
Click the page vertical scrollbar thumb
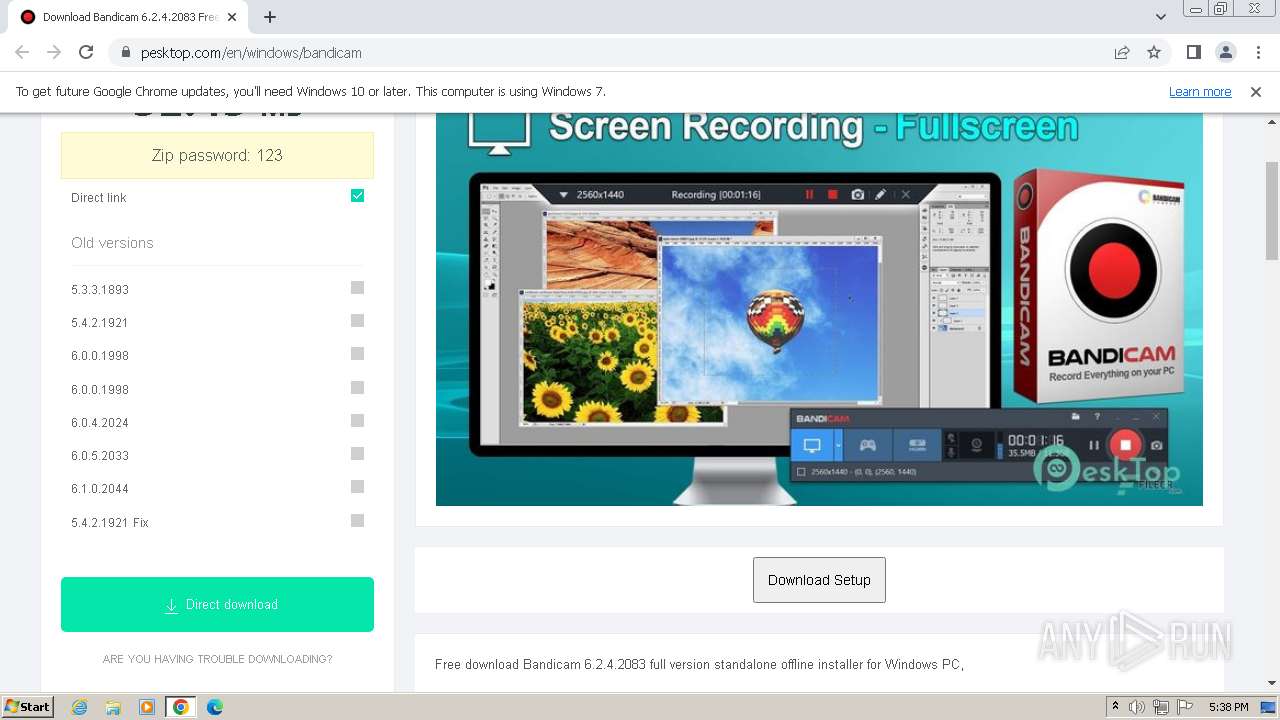tap(1272, 210)
